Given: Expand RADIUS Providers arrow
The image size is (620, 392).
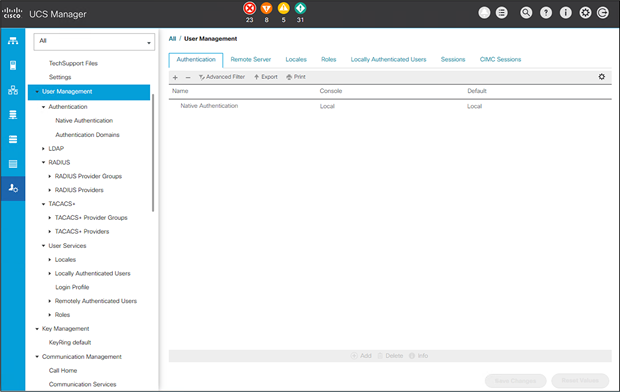Looking at the screenshot, I should [50, 190].
